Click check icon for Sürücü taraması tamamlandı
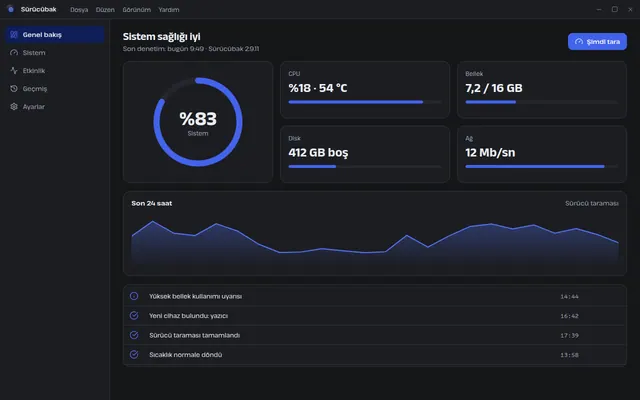The height and width of the screenshot is (400, 640). 134,335
